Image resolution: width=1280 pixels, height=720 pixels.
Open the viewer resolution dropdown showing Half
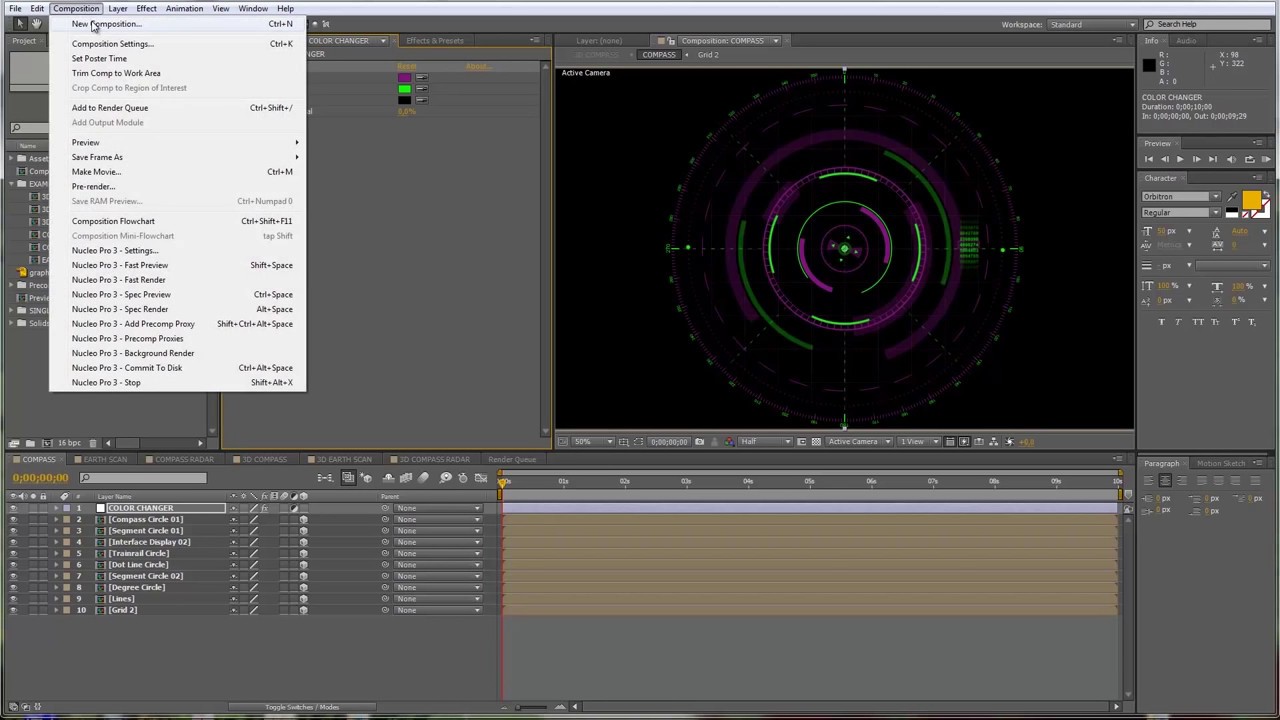[x=765, y=442]
